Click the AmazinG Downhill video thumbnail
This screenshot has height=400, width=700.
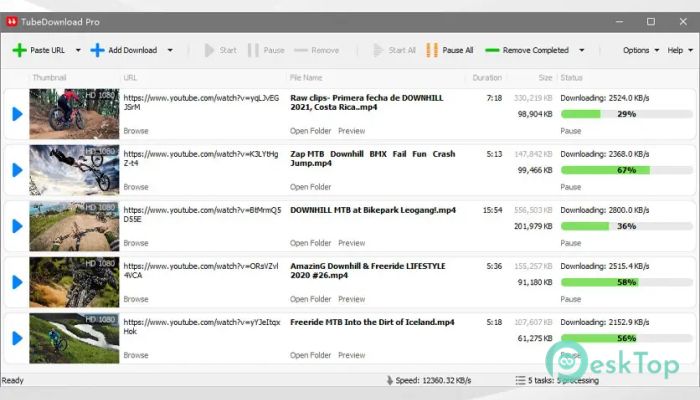74,282
